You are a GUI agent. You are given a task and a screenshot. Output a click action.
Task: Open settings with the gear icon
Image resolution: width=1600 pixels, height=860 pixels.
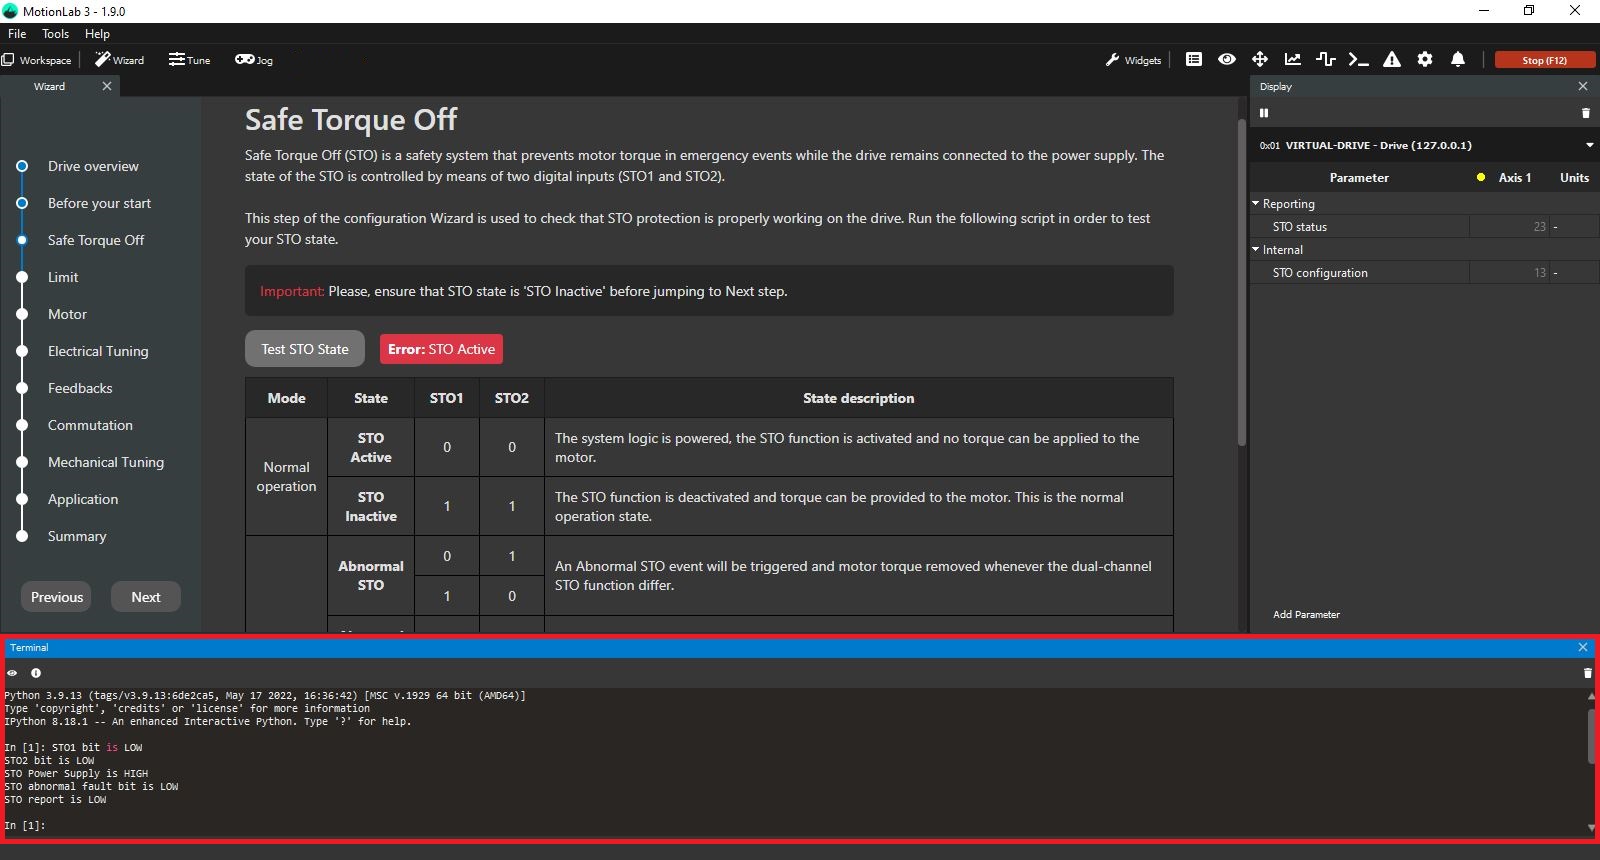tap(1425, 60)
